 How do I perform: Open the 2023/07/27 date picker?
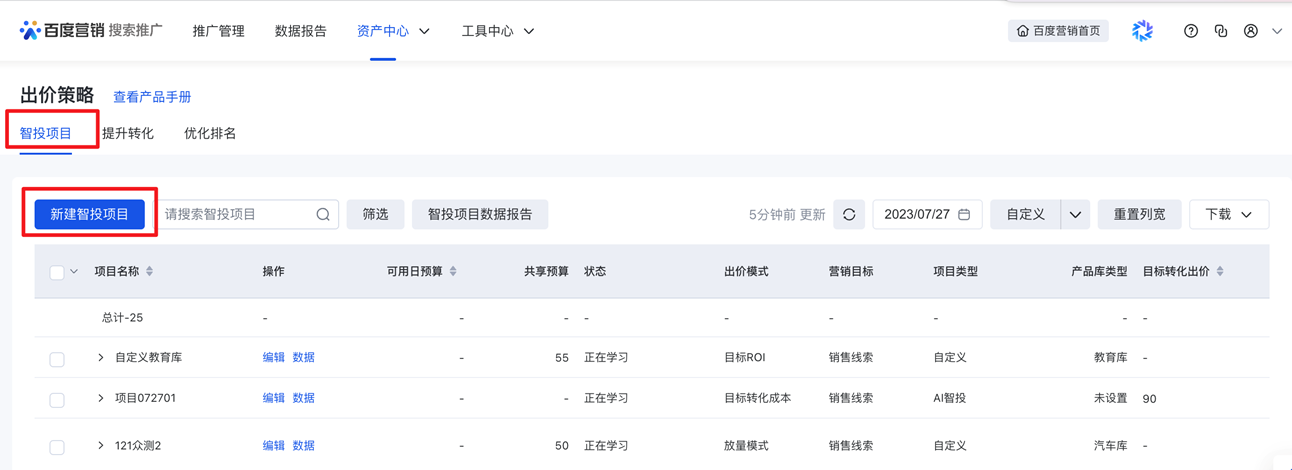coord(926,214)
